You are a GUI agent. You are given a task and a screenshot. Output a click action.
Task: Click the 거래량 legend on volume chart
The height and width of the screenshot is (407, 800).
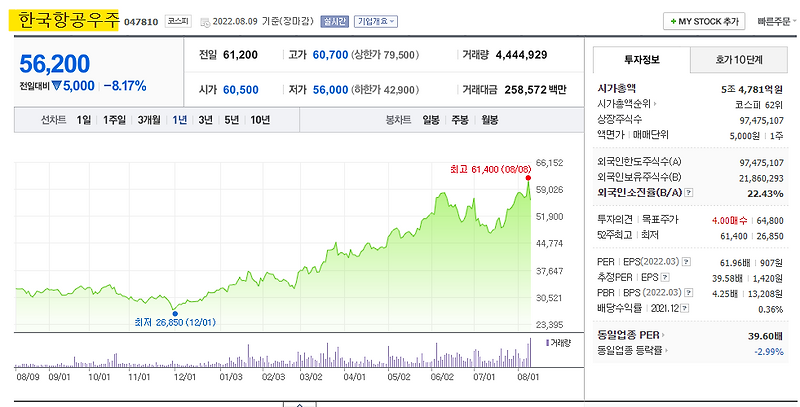(x=558, y=343)
